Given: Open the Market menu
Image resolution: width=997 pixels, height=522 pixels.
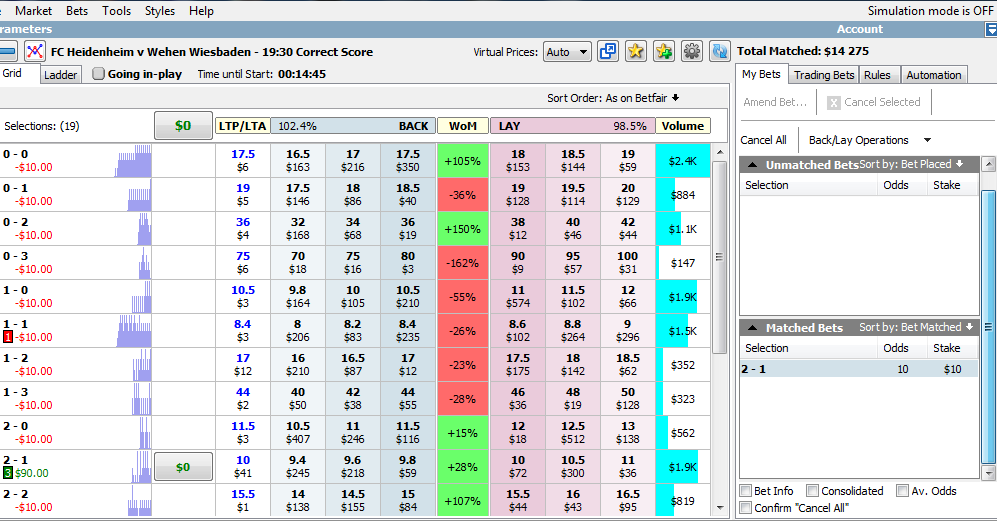Looking at the screenshot, I should coord(33,11).
